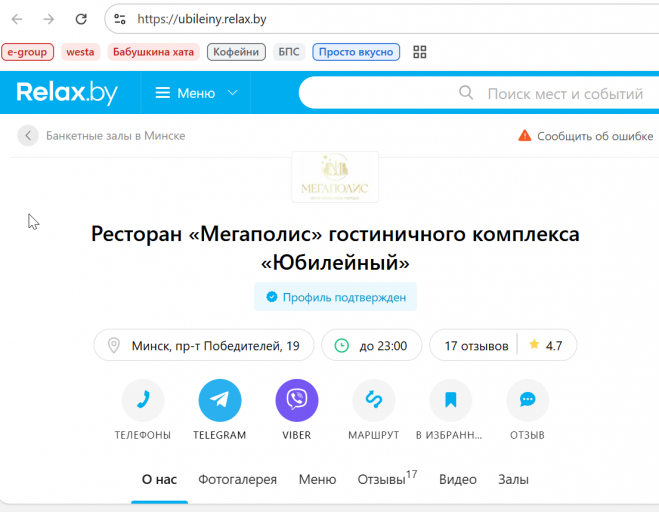
Task: Switch to the Отзывы tab
Action: coord(387,478)
